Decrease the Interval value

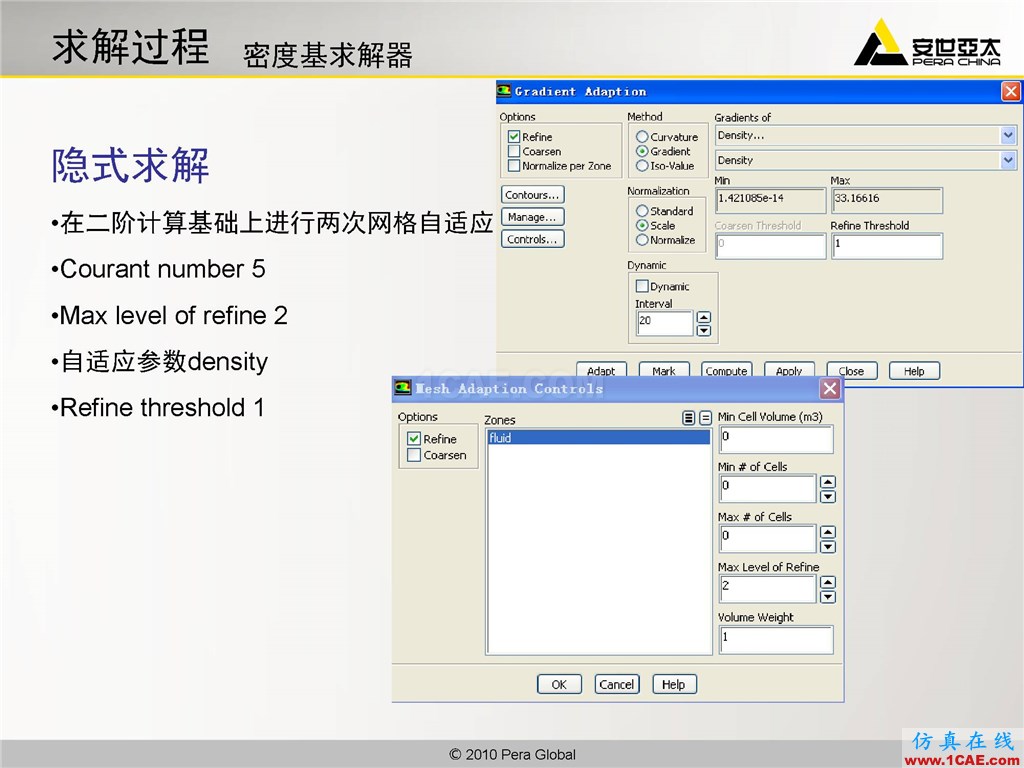click(x=704, y=330)
